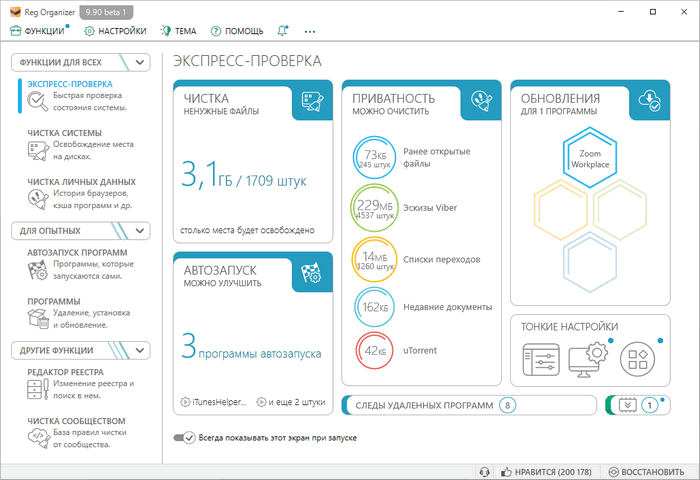Select Списки переходов label
The height and width of the screenshot is (480, 700).
click(442, 259)
